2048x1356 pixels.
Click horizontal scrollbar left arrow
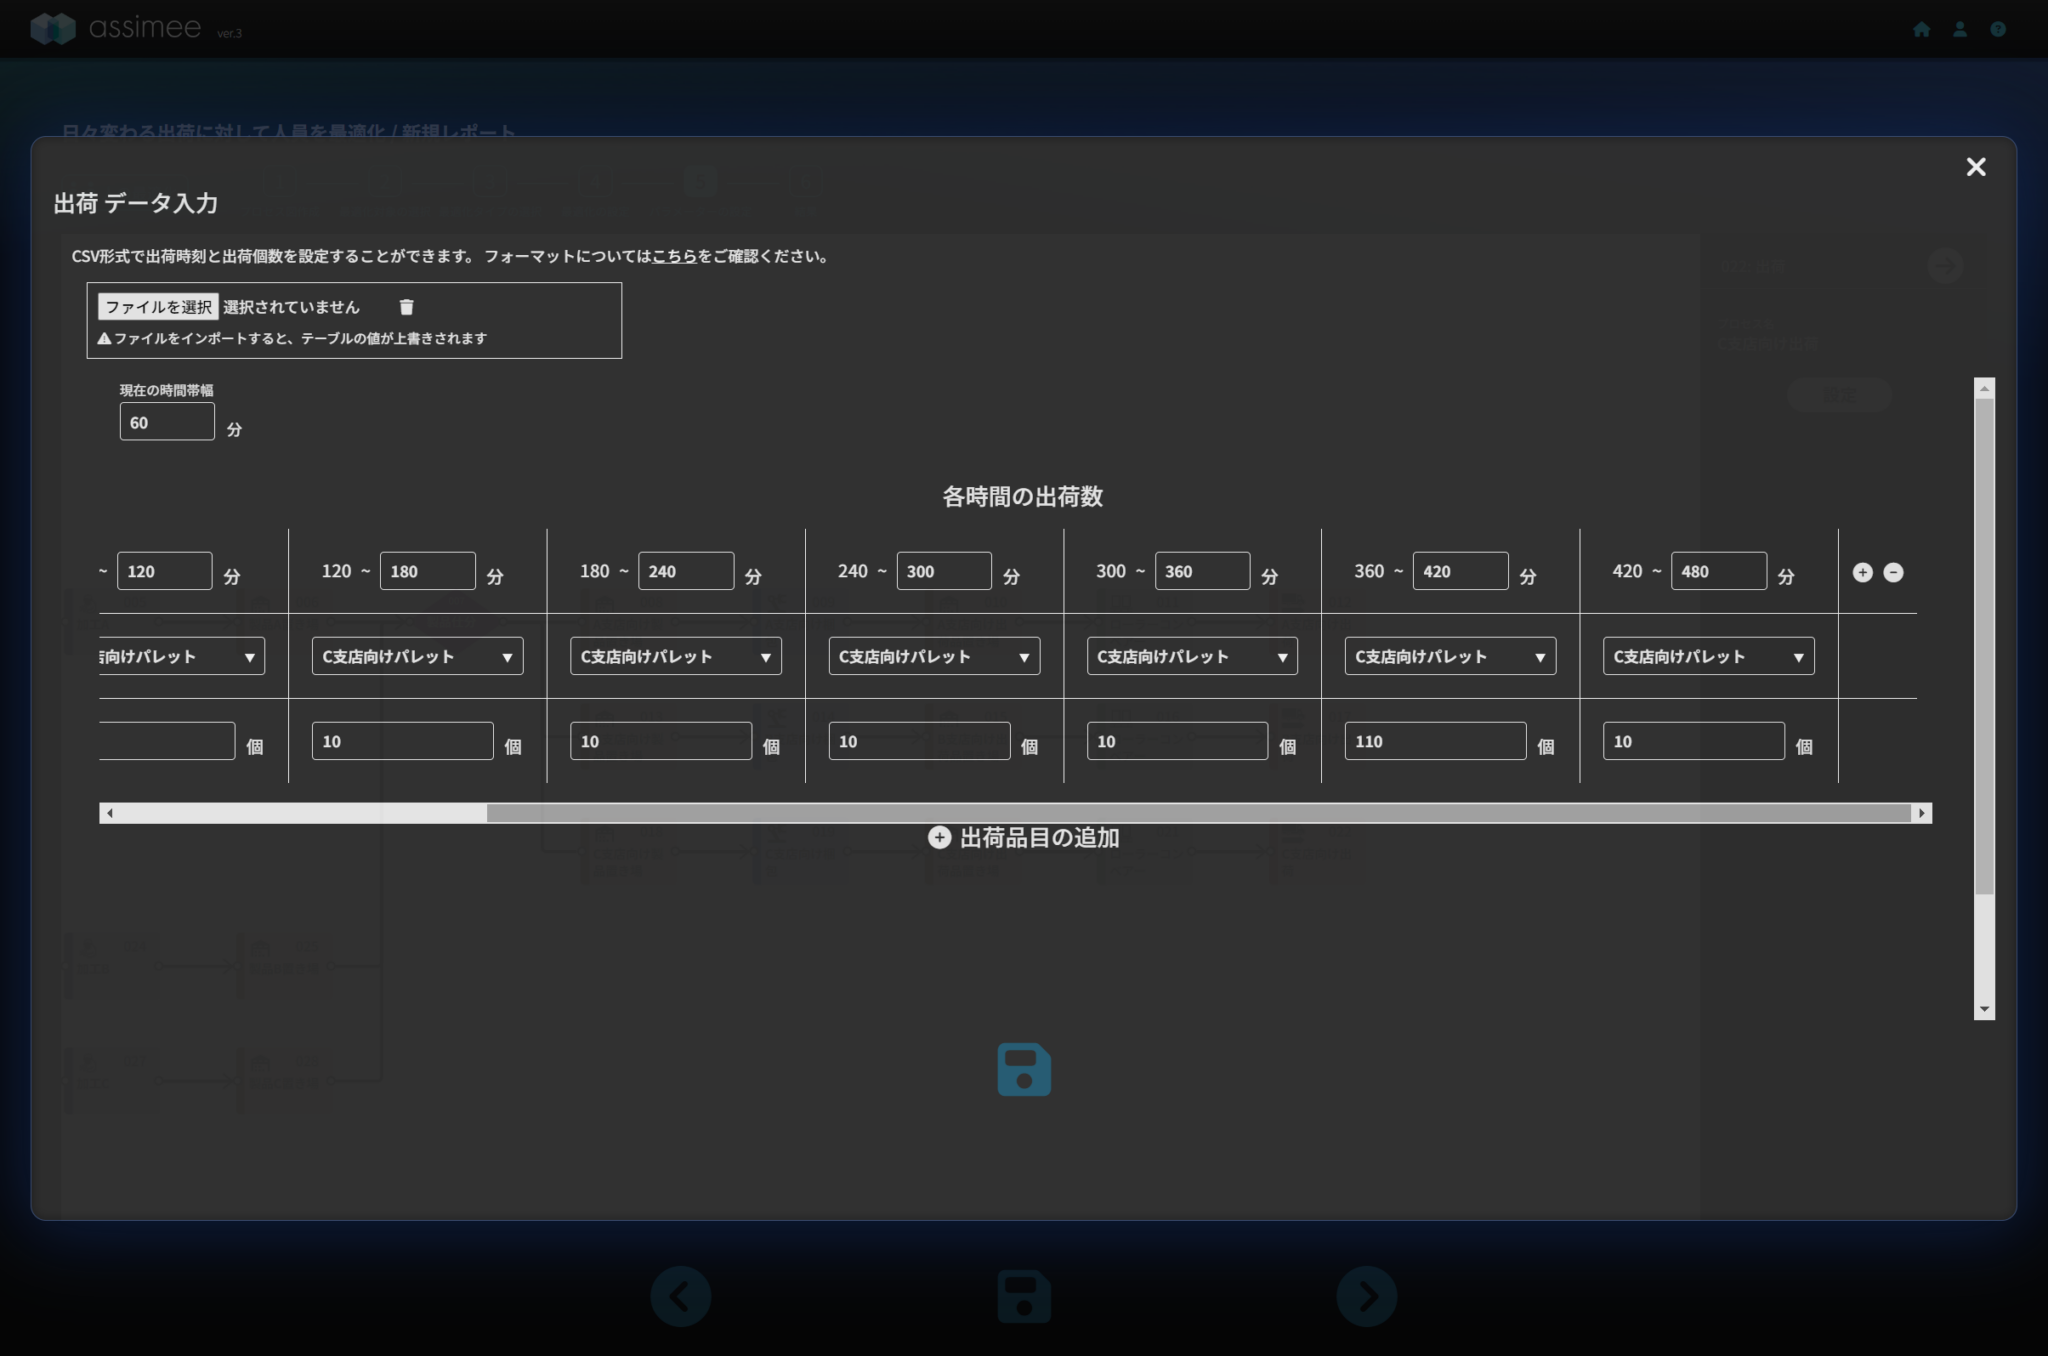click(109, 813)
